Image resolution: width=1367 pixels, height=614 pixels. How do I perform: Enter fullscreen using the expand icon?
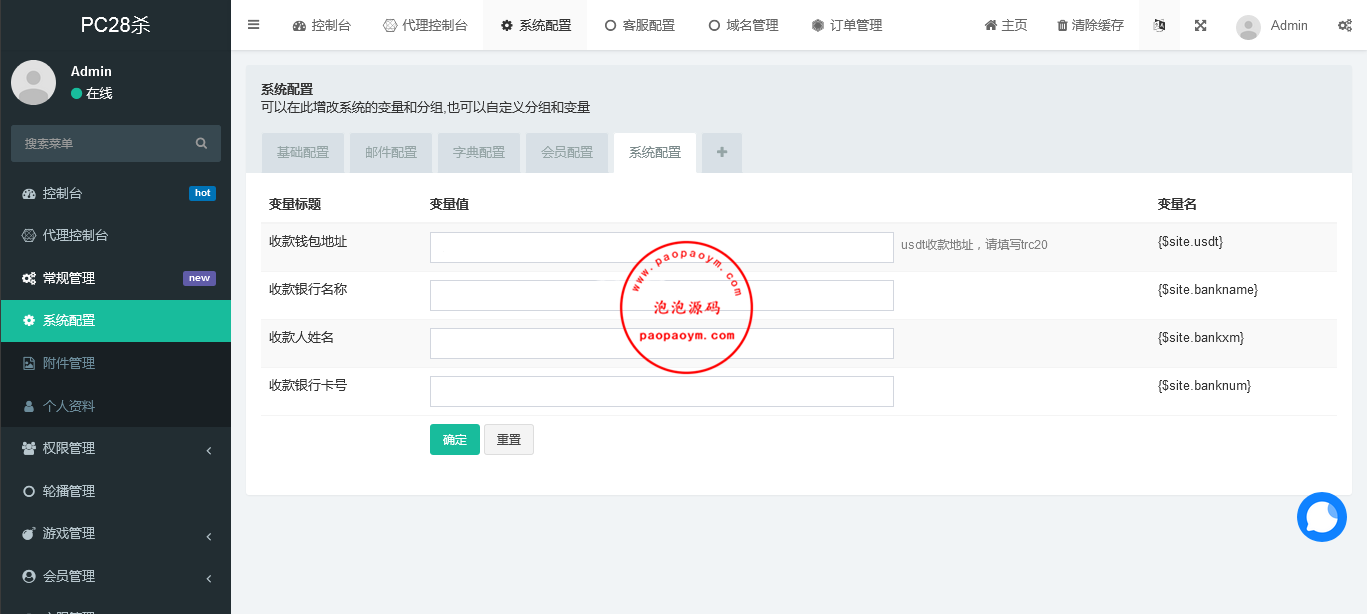click(x=1200, y=25)
